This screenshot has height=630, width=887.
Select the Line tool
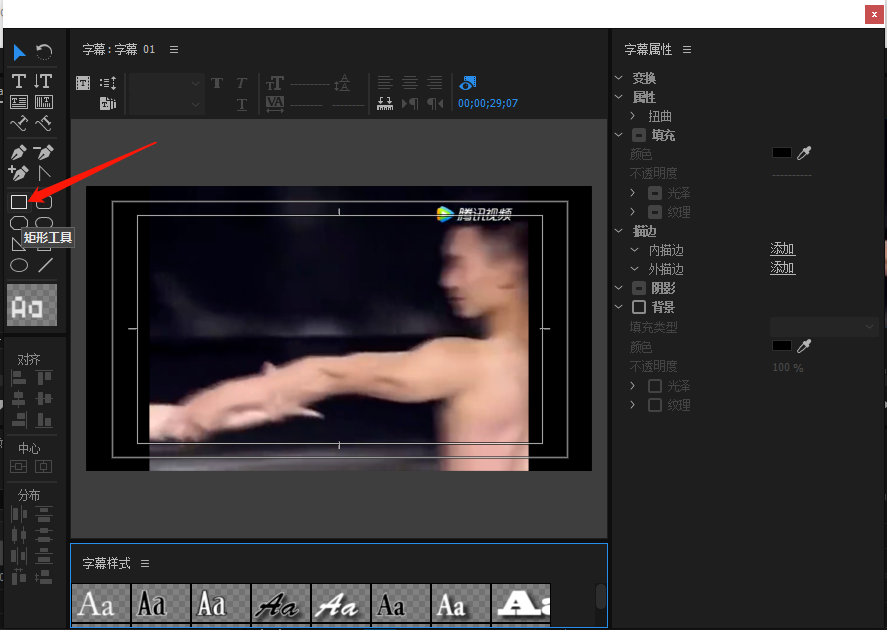[x=45, y=265]
